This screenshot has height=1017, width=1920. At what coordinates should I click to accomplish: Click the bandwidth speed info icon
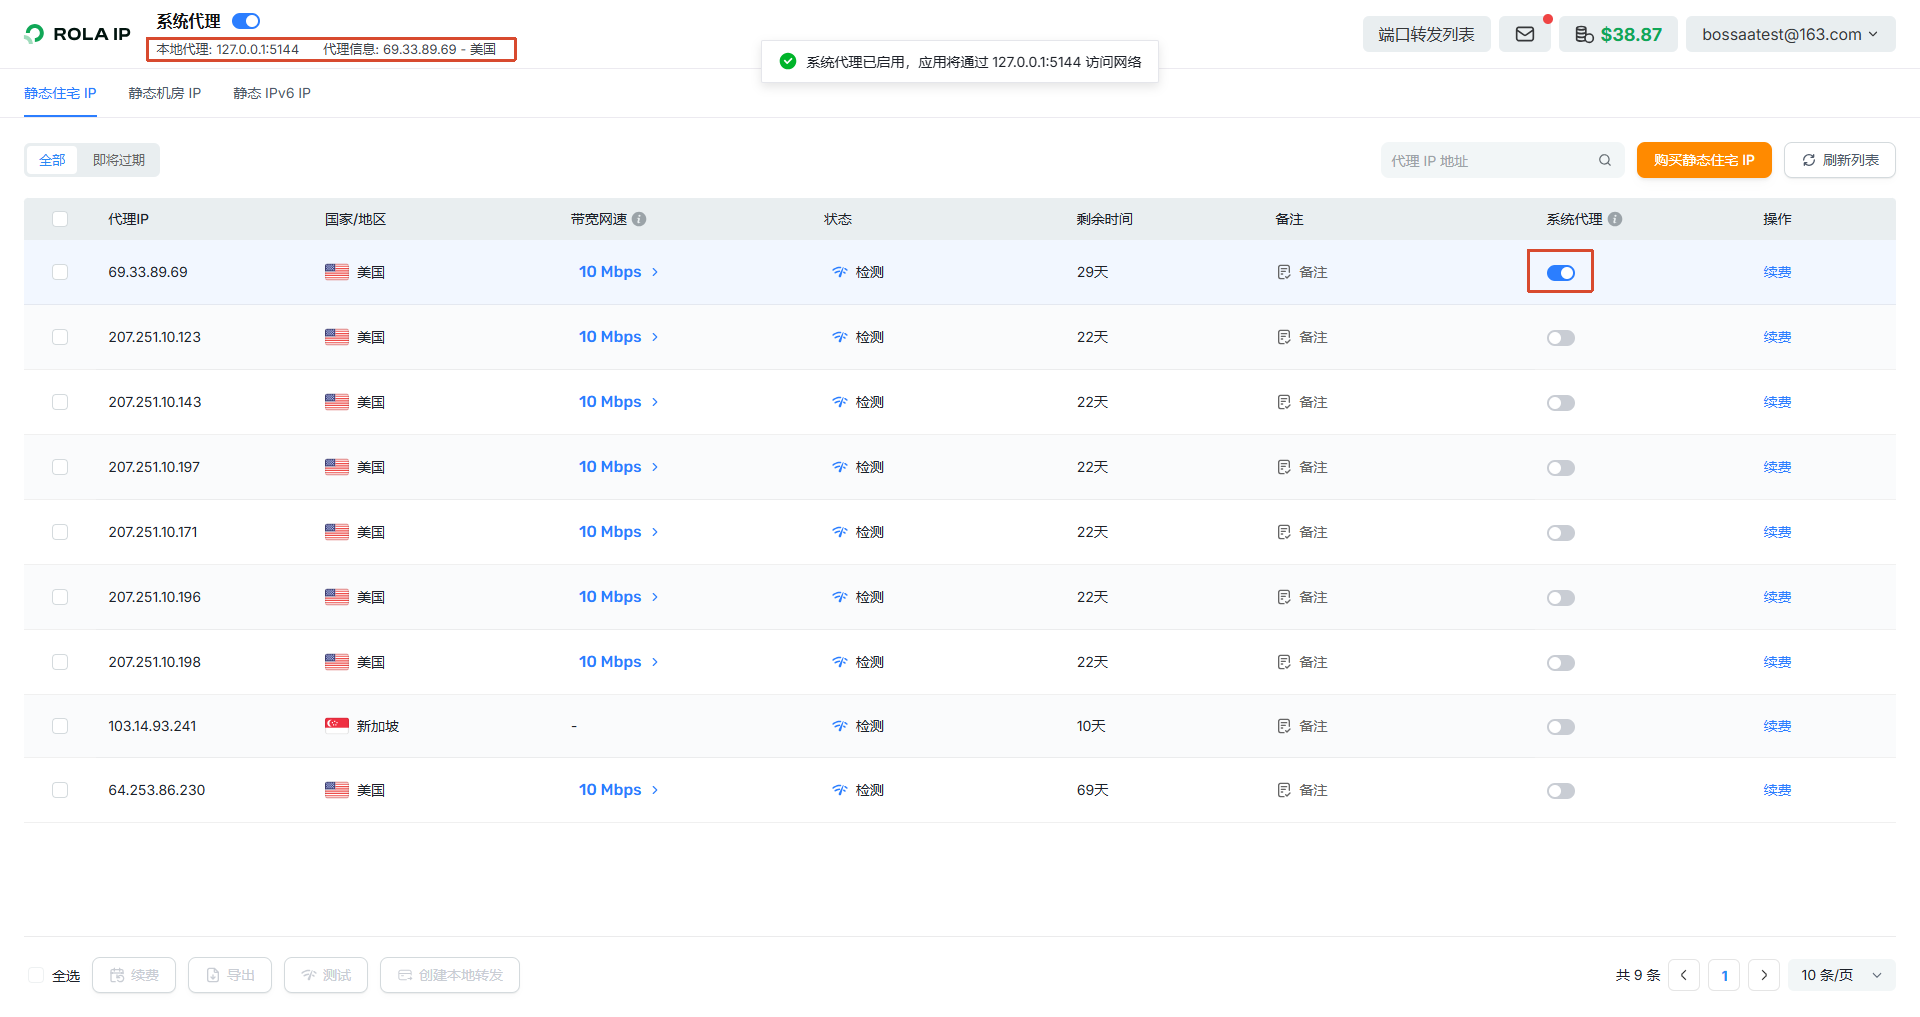[x=639, y=219]
